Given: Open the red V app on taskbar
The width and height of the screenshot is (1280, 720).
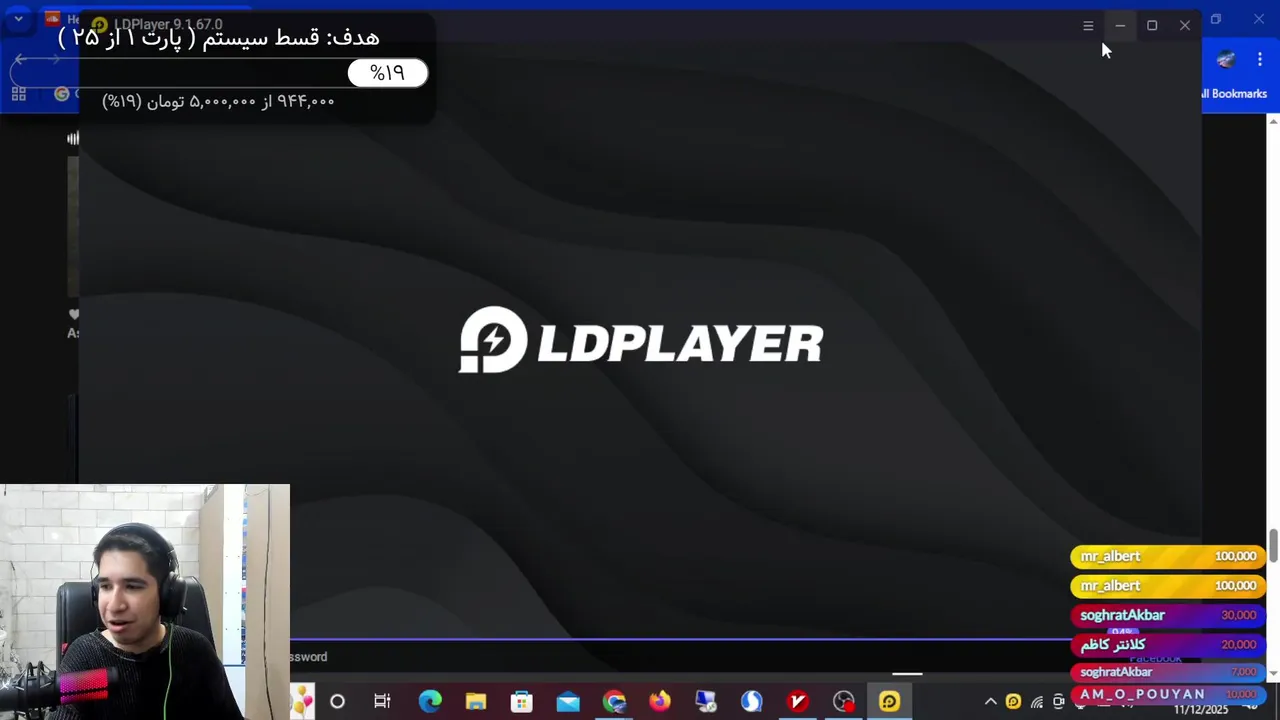Looking at the screenshot, I should point(798,702).
